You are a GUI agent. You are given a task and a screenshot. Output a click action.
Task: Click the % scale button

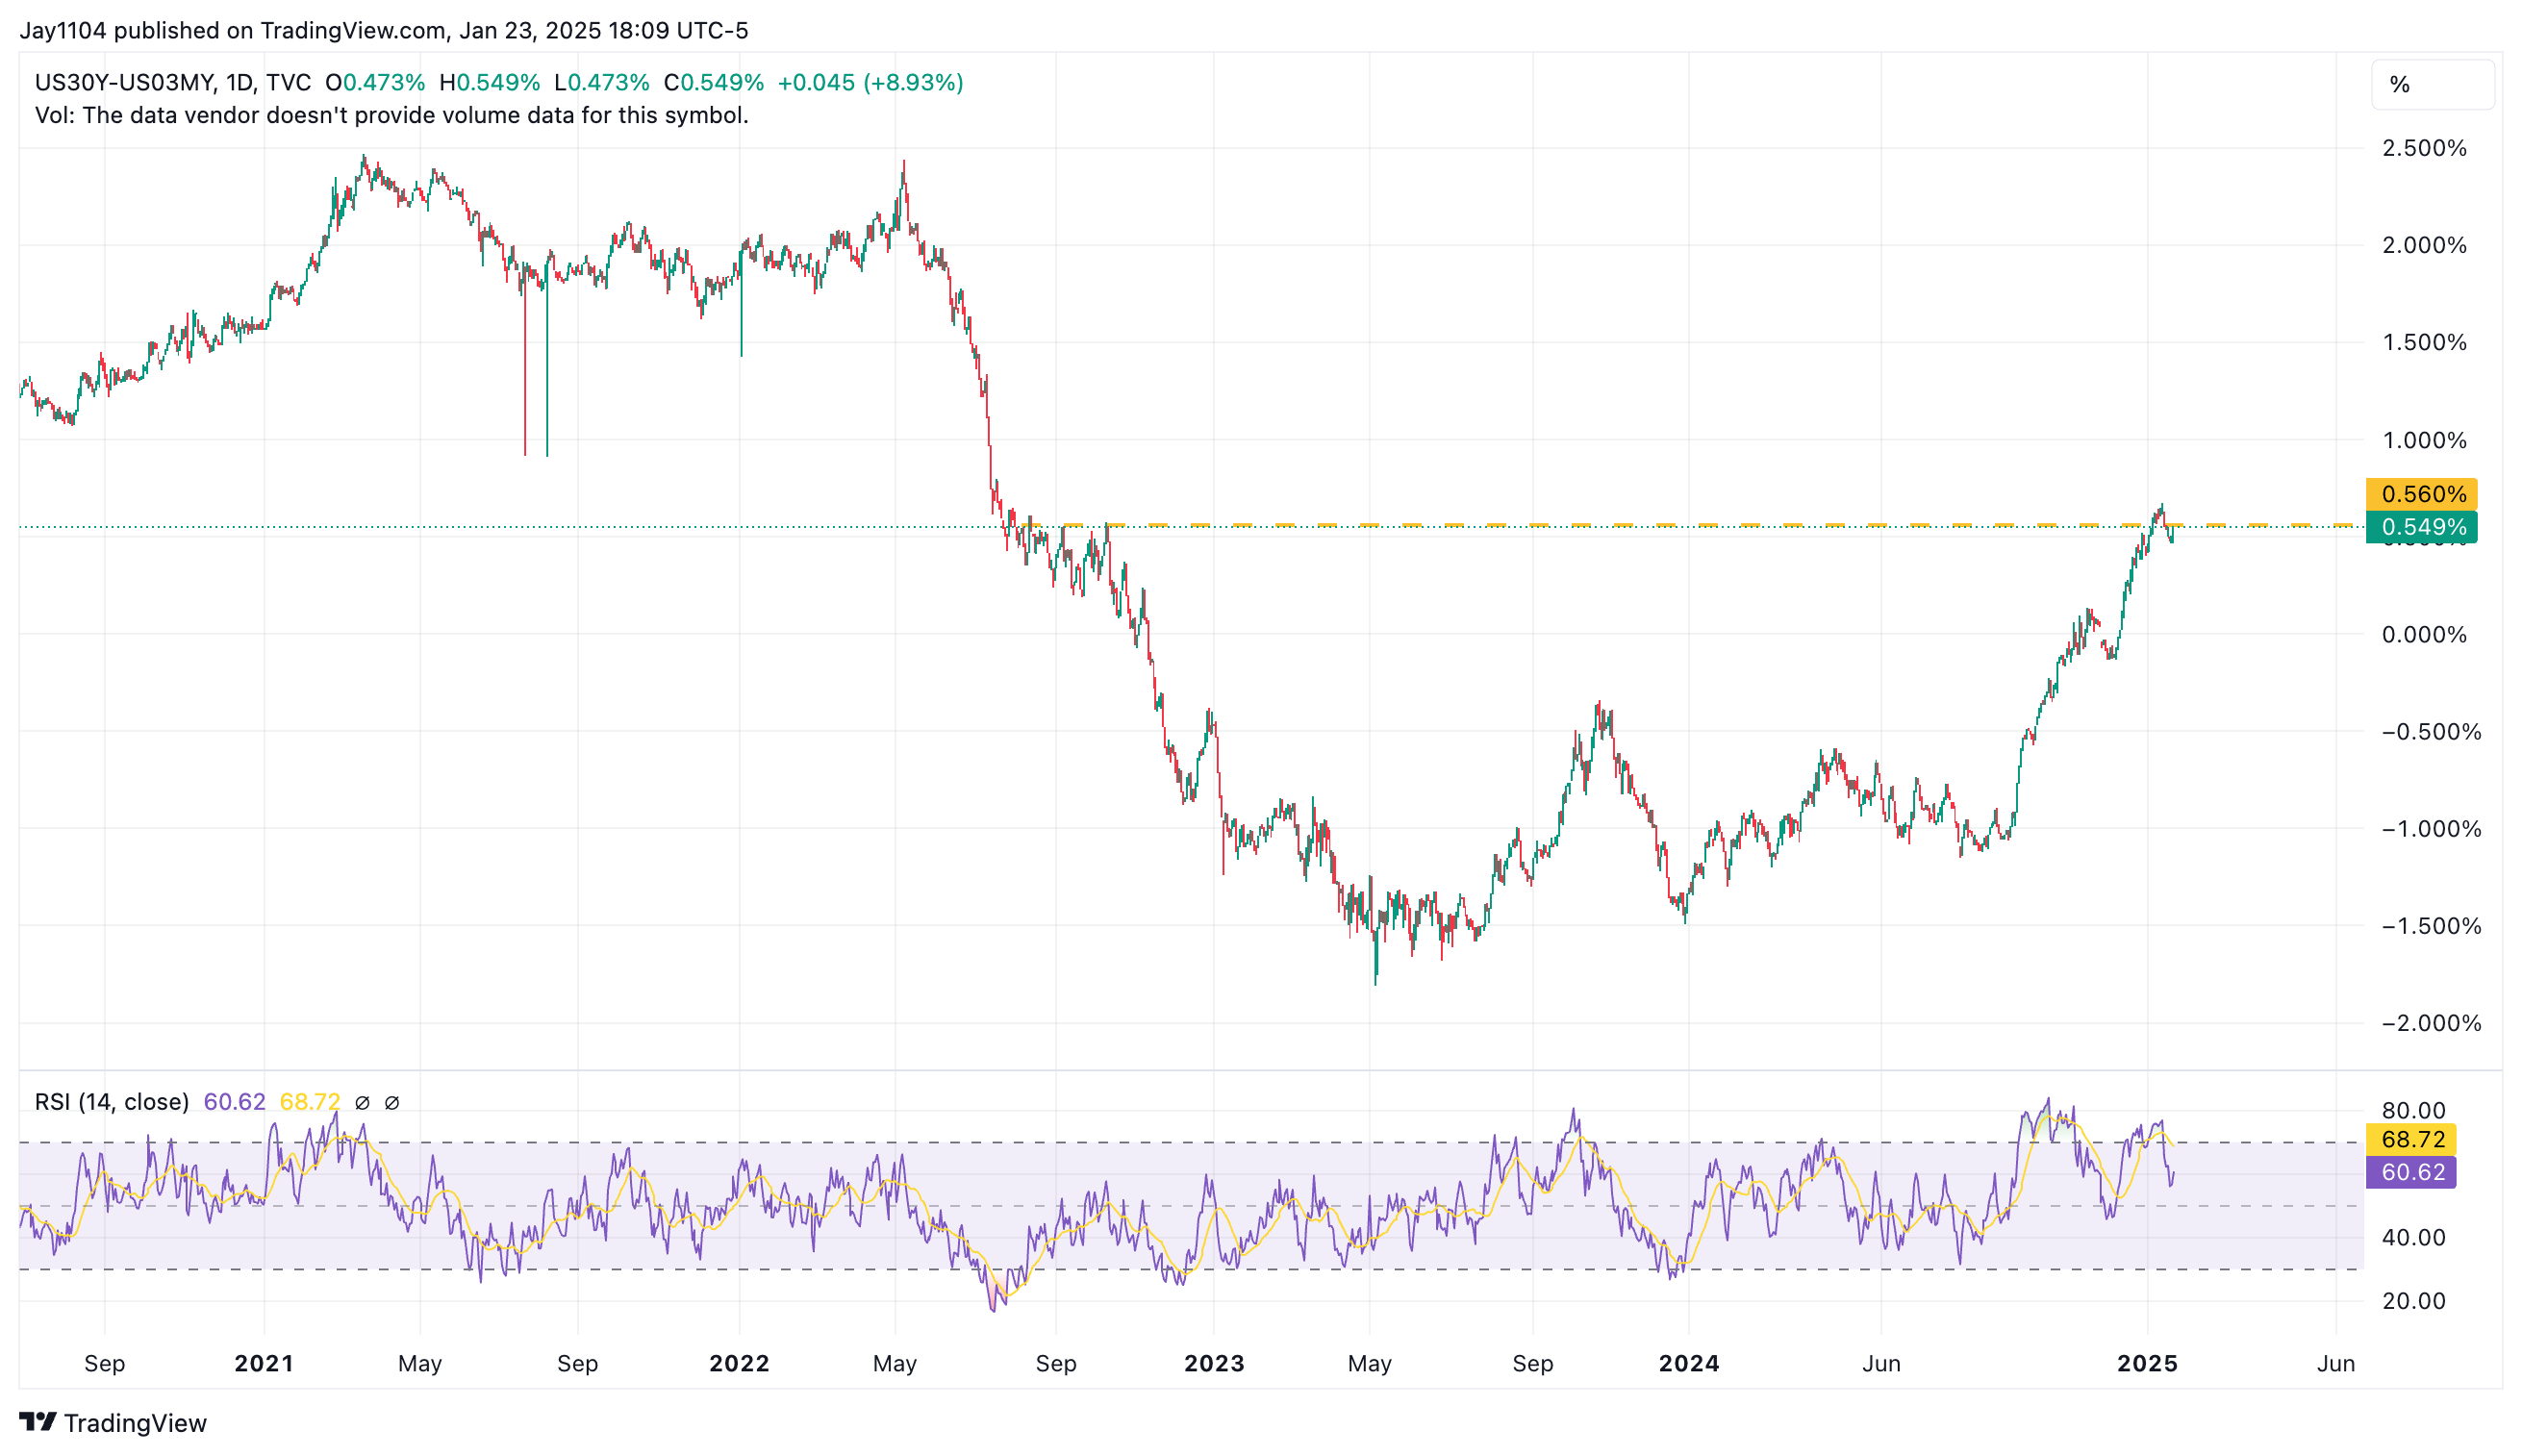pos(2431,85)
